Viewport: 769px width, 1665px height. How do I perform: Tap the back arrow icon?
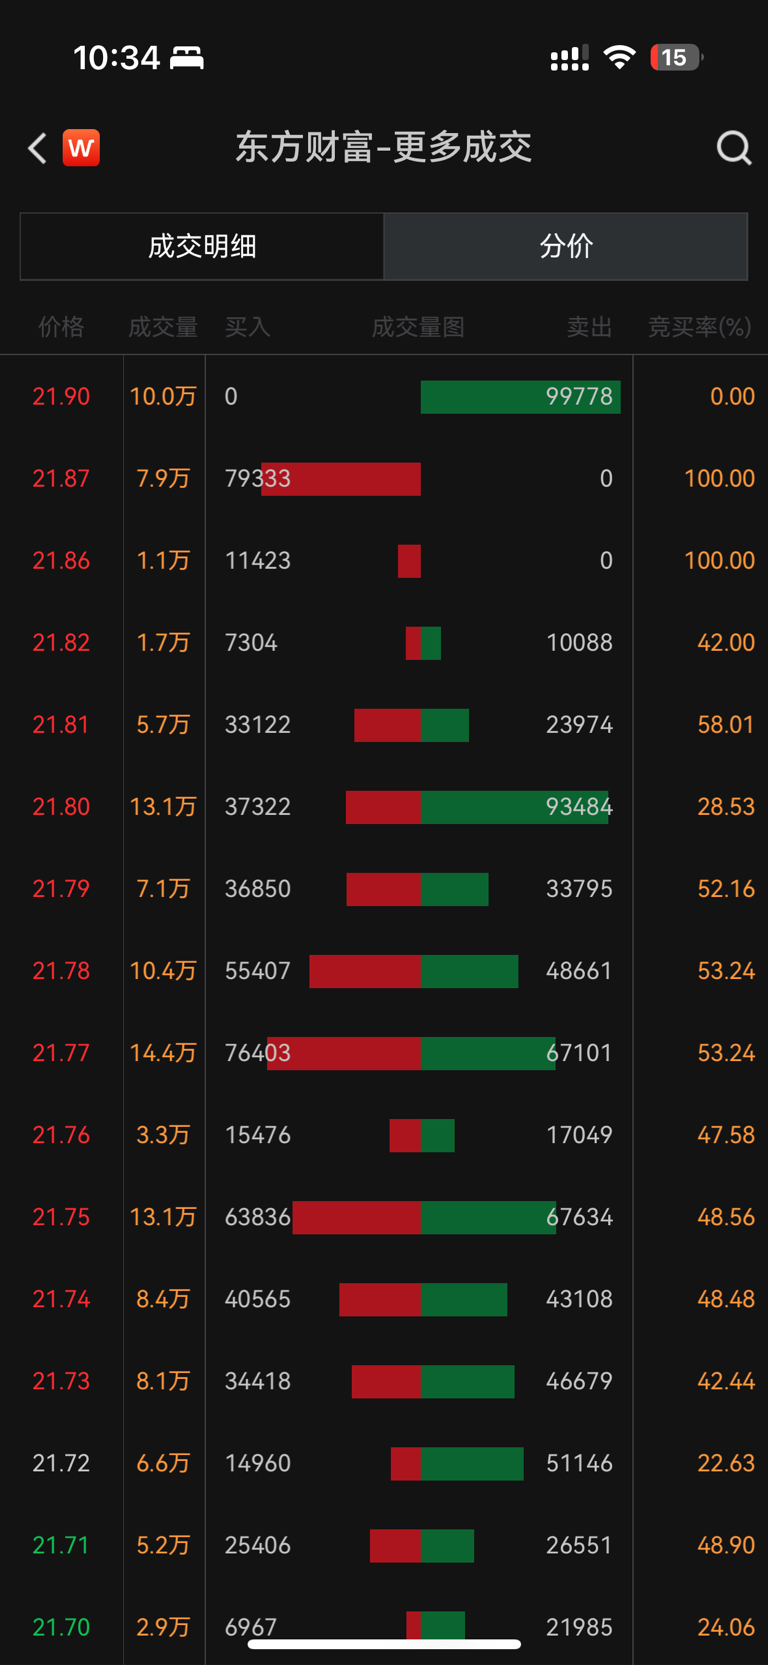[37, 148]
